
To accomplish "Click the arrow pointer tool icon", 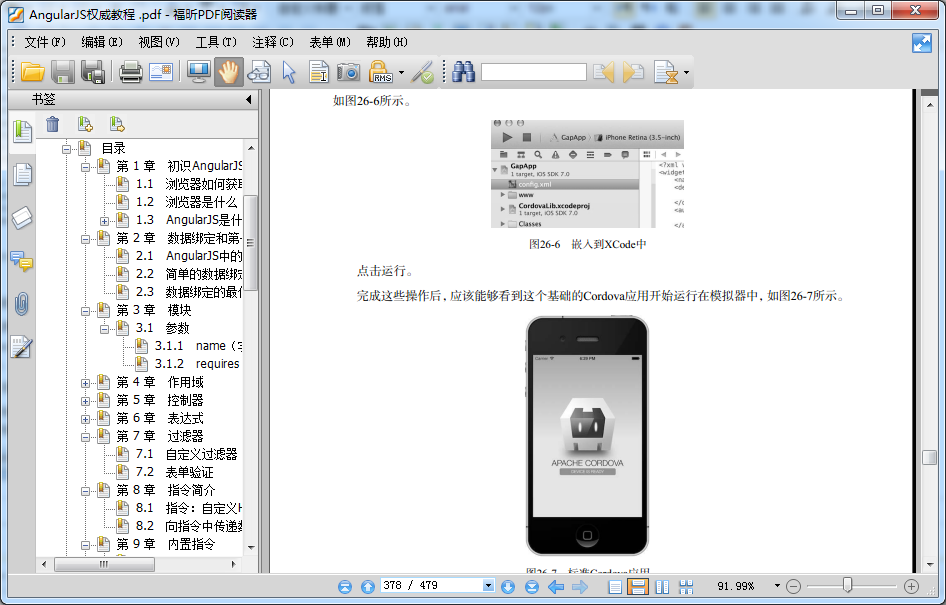I will click(289, 72).
